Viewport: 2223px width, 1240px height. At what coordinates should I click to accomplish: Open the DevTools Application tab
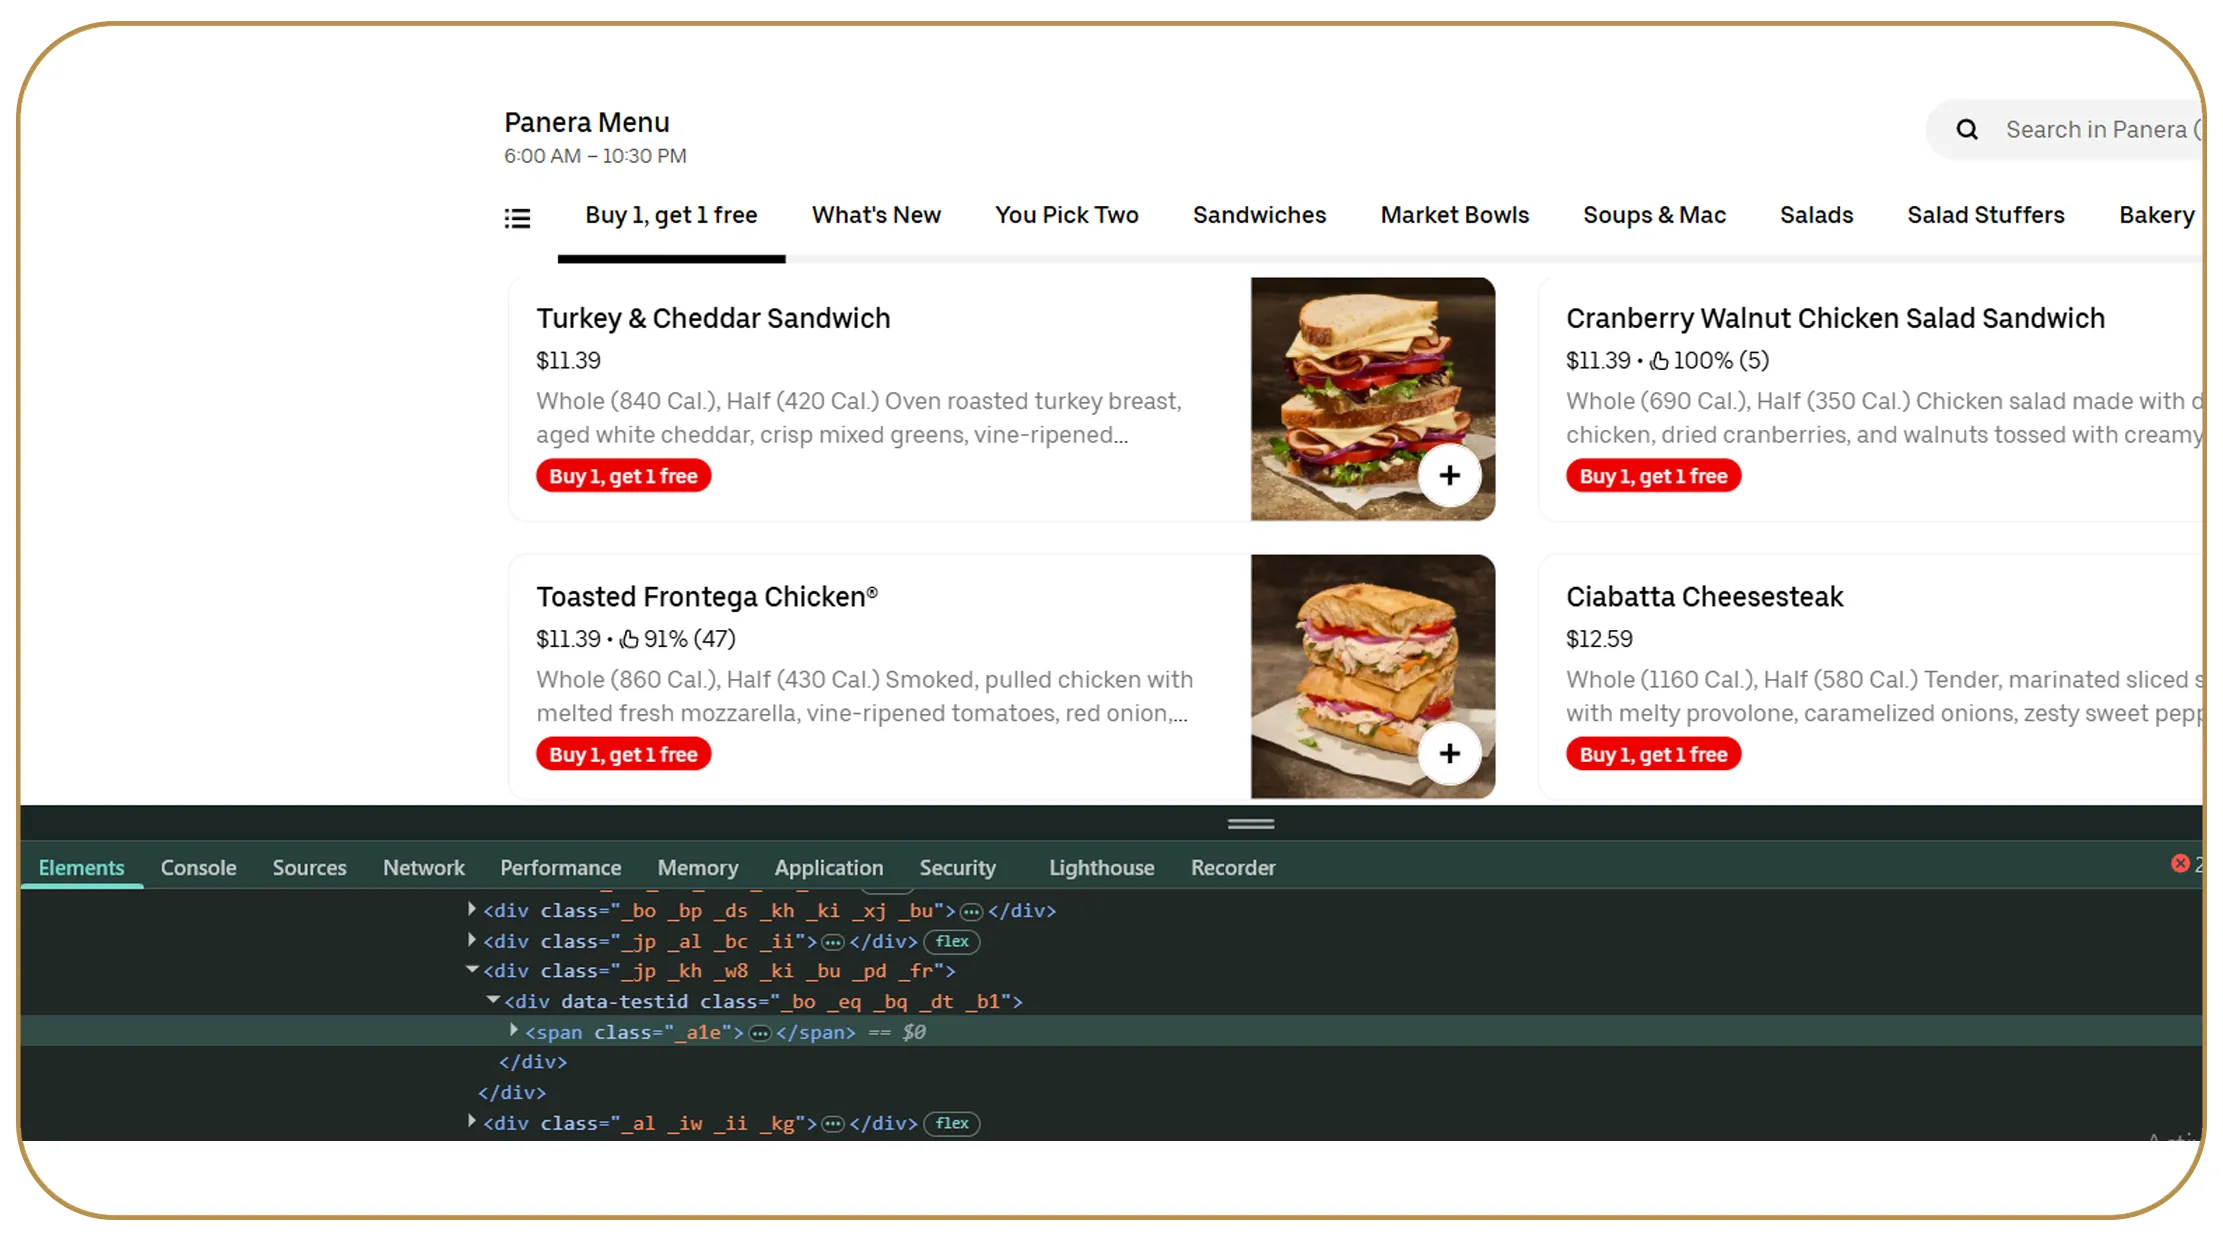[829, 867]
